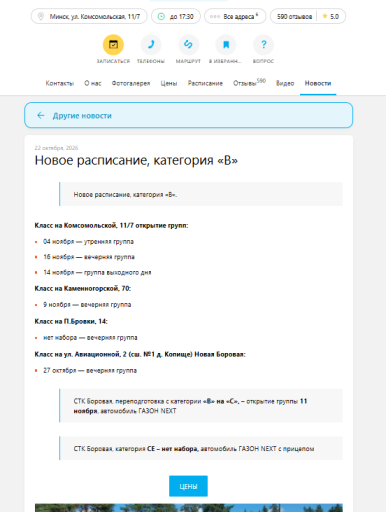Open the 590 отзывов reviews link
Image resolution: width=386 pixels, height=512 pixels.
[294, 16]
